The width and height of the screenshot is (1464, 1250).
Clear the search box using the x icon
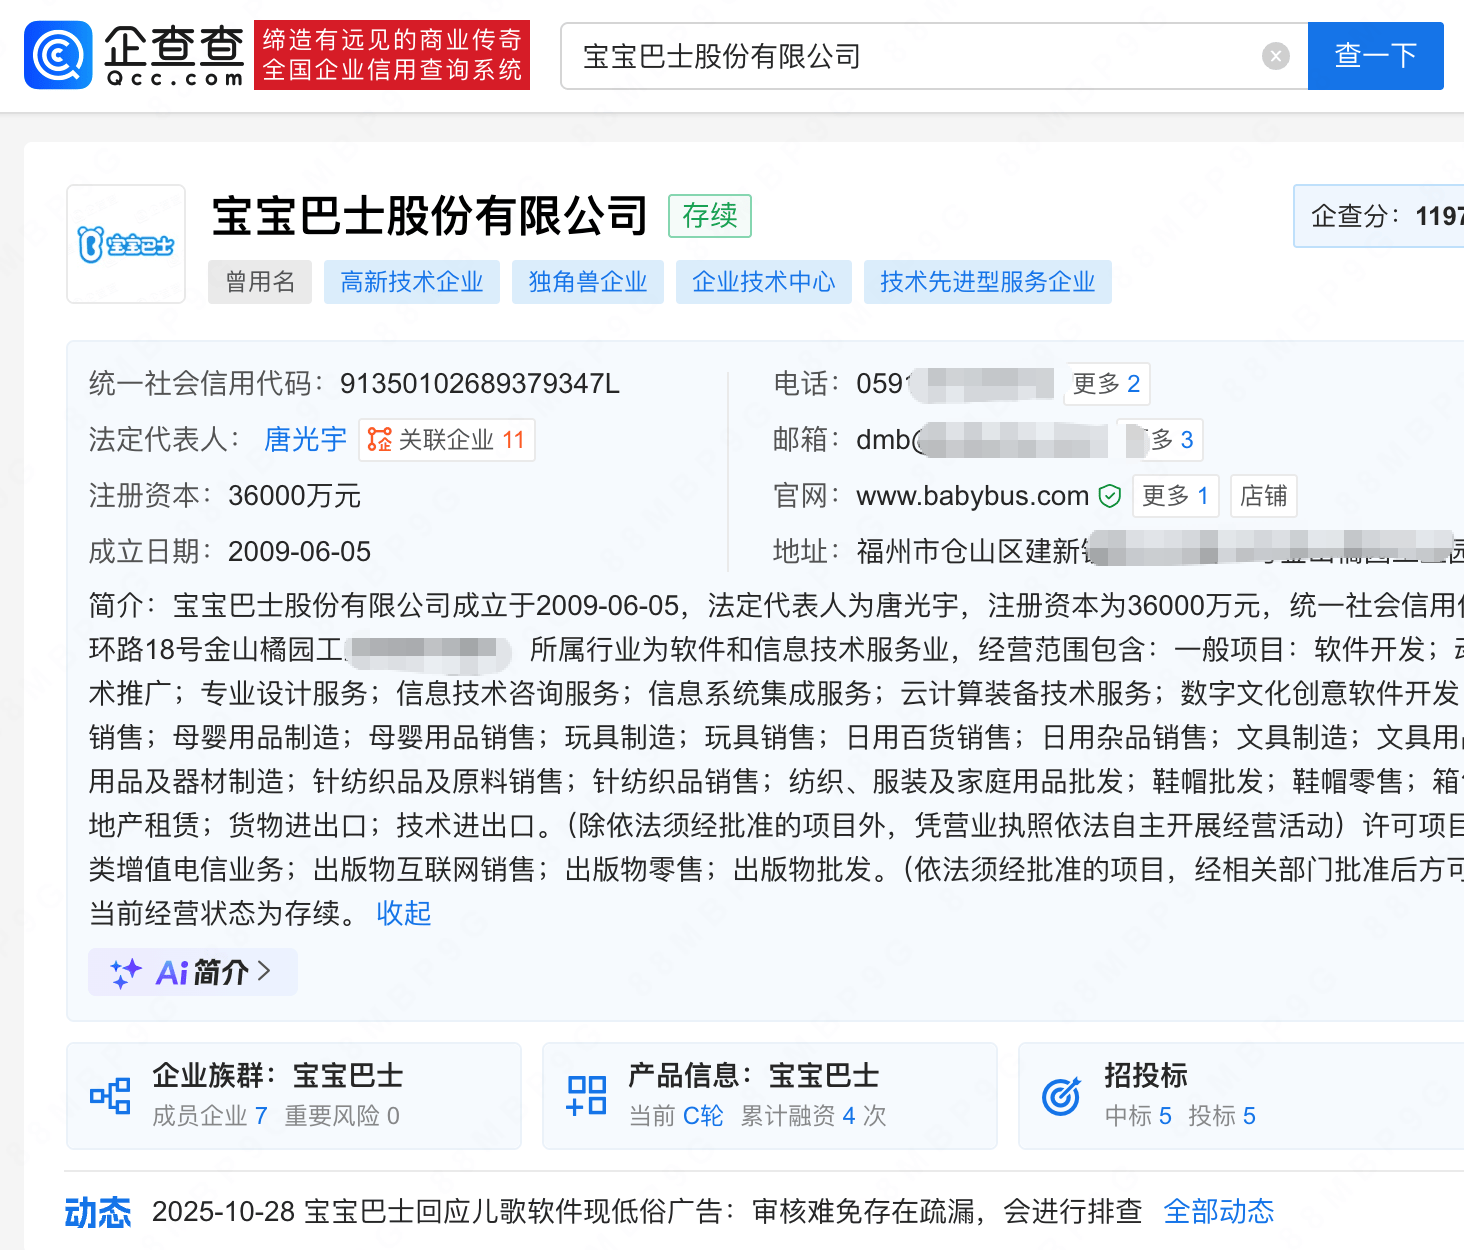tap(1275, 56)
